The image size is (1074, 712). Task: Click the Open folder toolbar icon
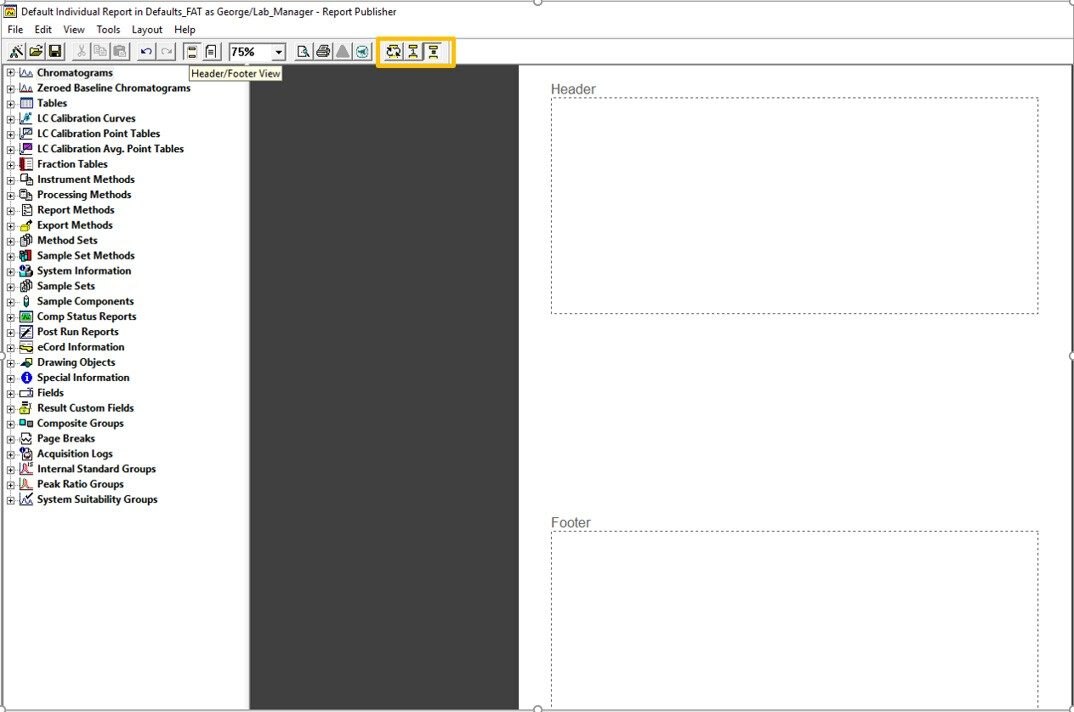[36, 51]
